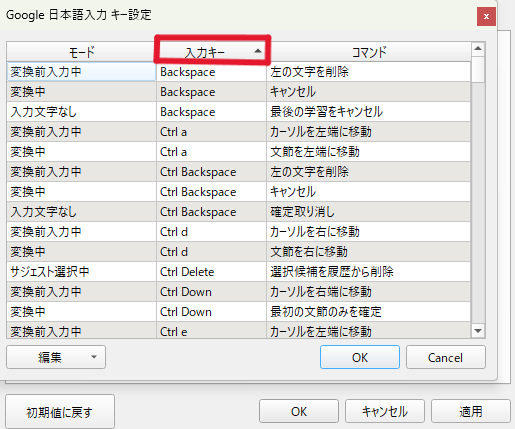Click the モード column header
Screen dimensions: 515x429
[x=81, y=52]
